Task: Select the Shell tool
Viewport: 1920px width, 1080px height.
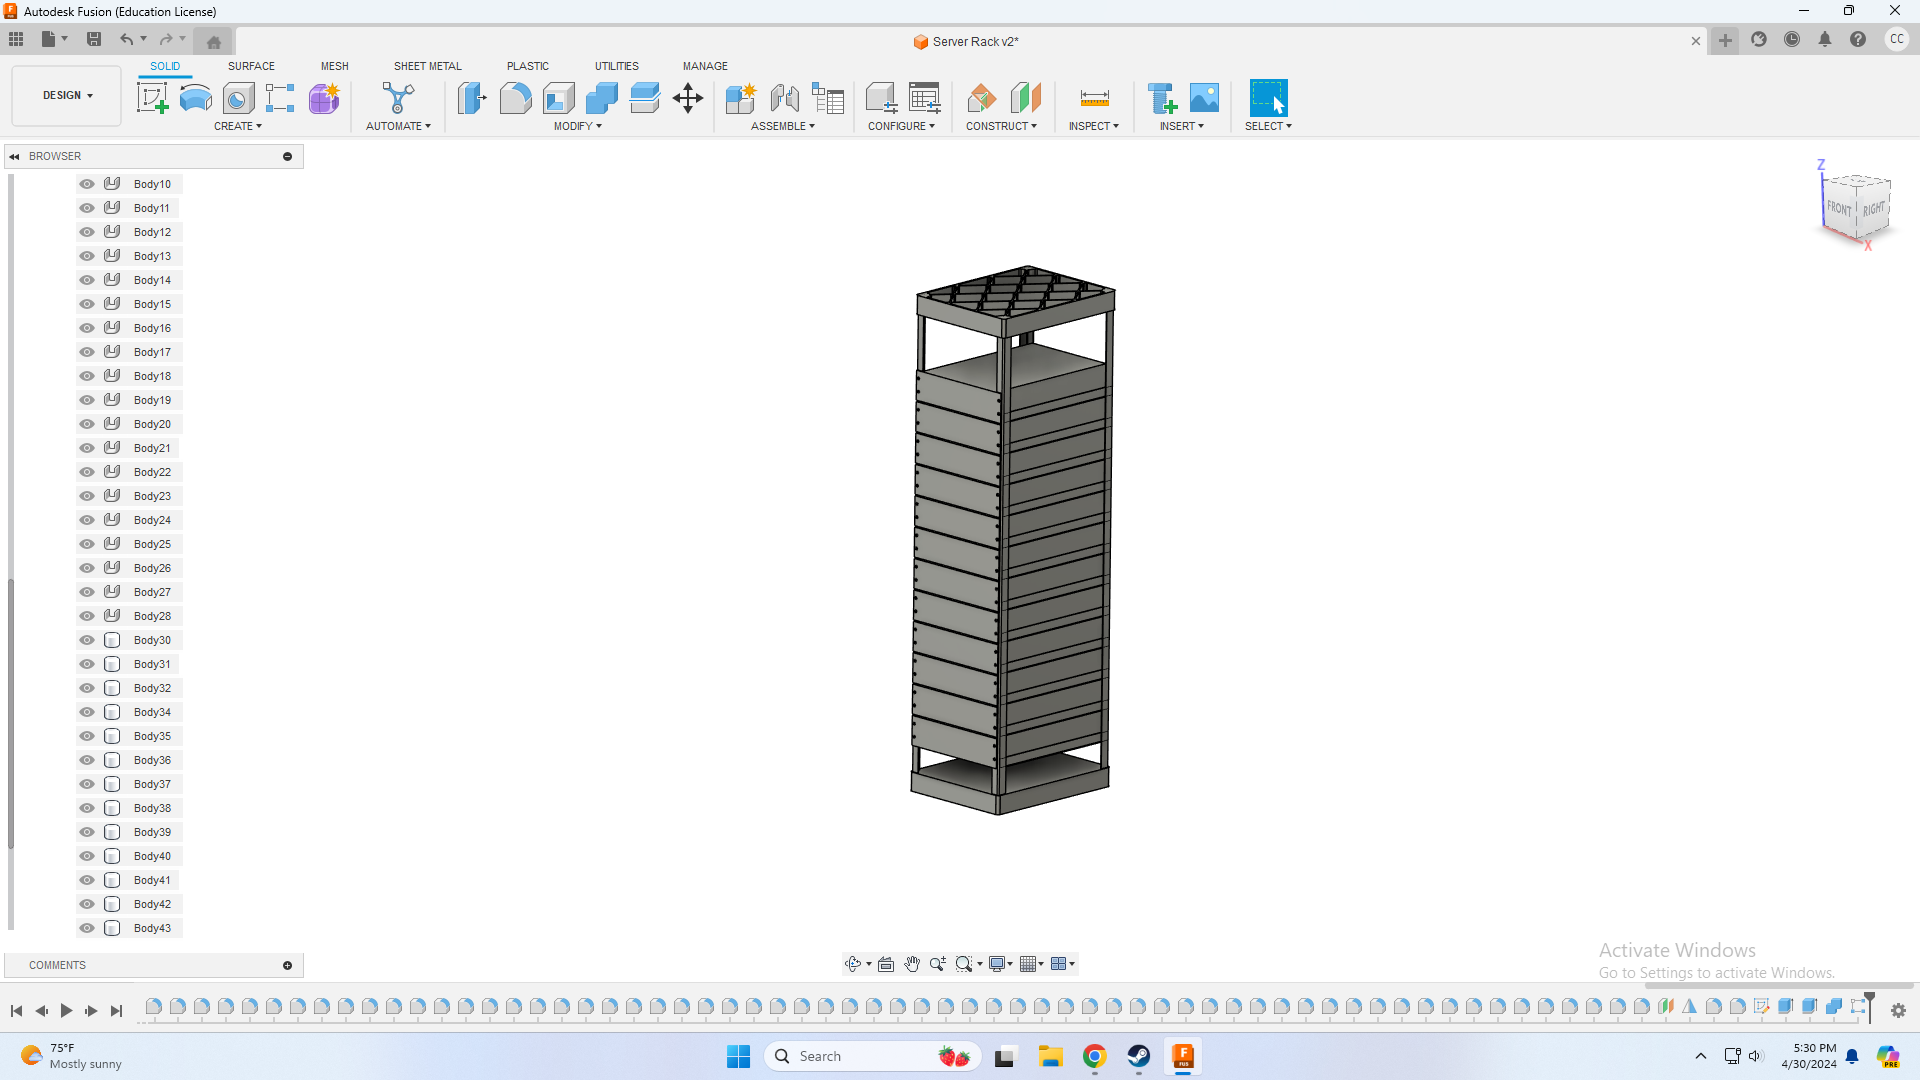Action: pyautogui.click(x=559, y=98)
